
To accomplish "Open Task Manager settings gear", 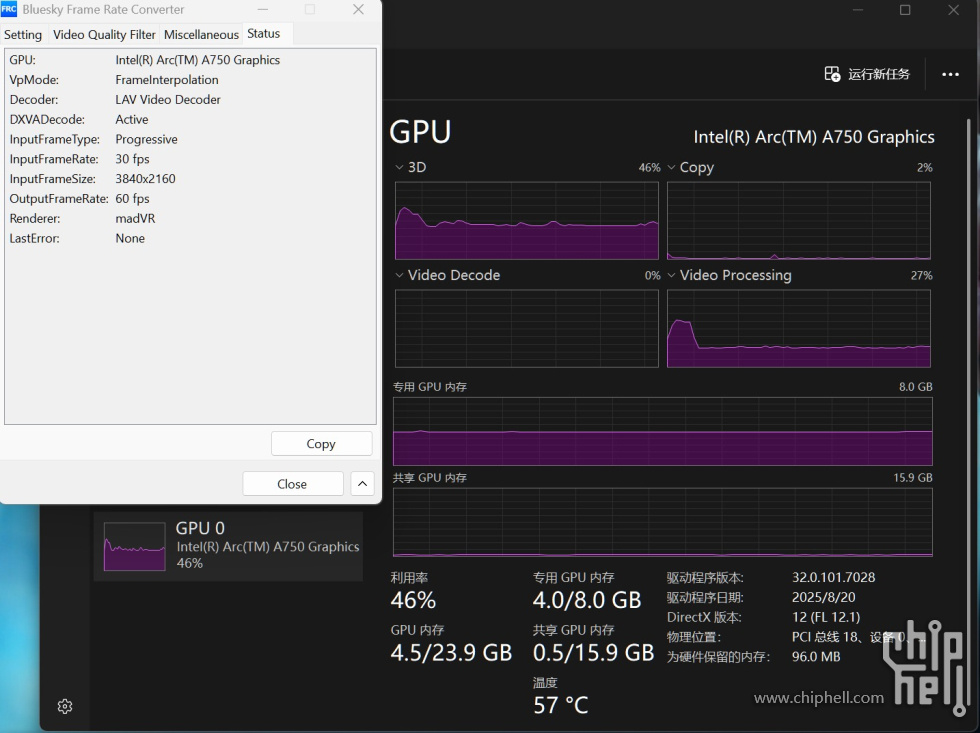I will pyautogui.click(x=65, y=706).
